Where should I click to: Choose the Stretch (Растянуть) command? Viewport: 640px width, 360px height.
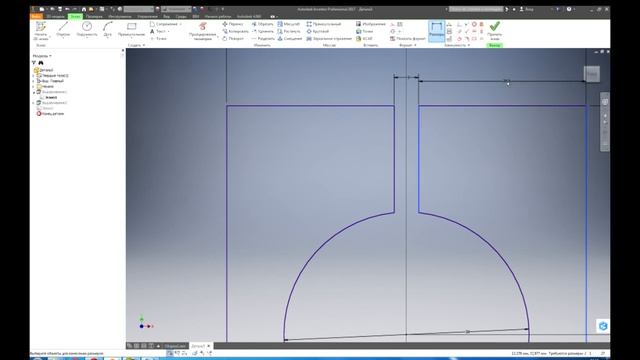(x=289, y=31)
